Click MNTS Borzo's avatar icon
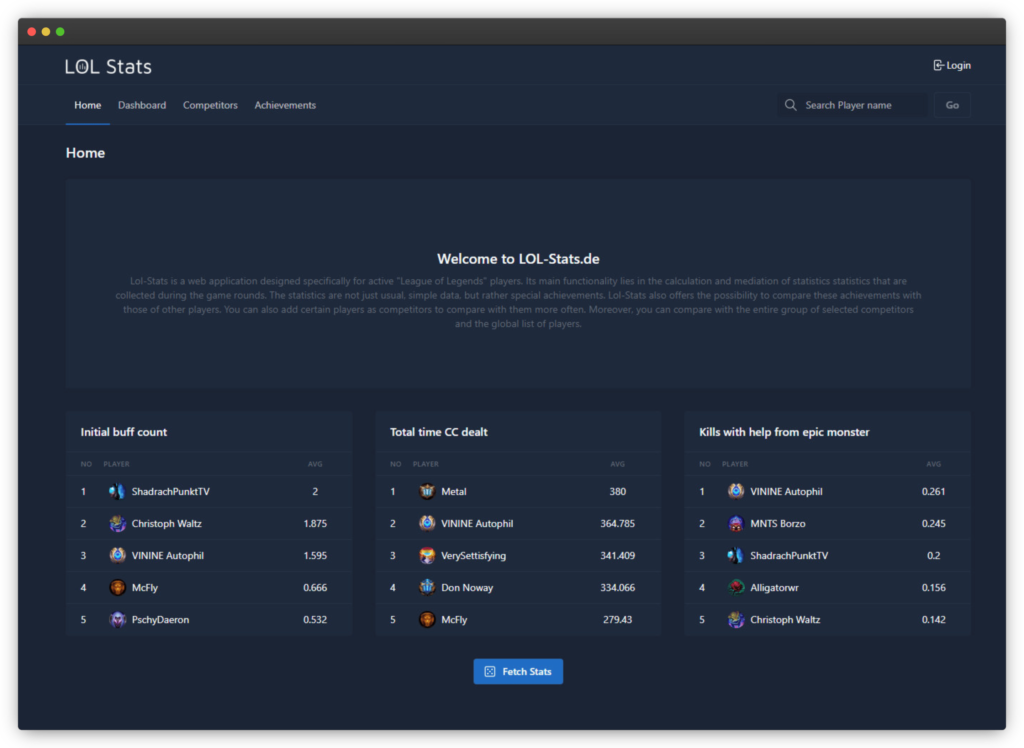 click(736, 524)
